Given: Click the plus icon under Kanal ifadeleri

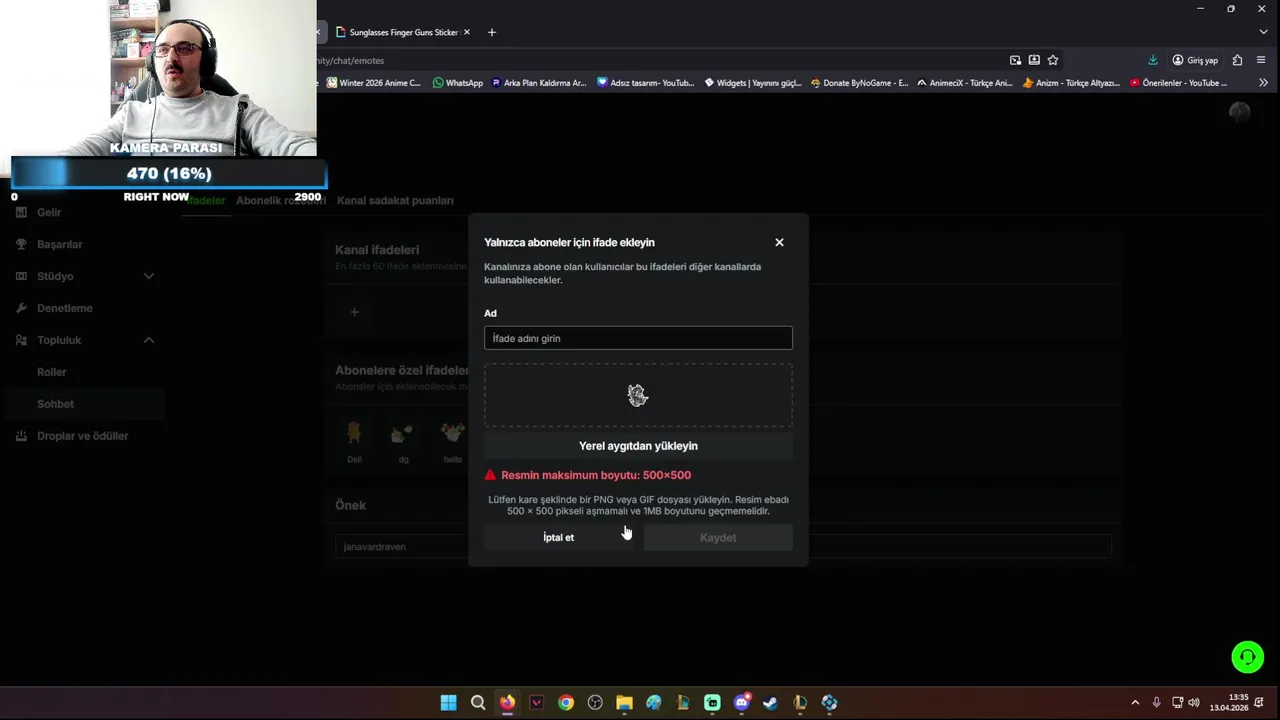Looking at the screenshot, I should [x=354, y=312].
